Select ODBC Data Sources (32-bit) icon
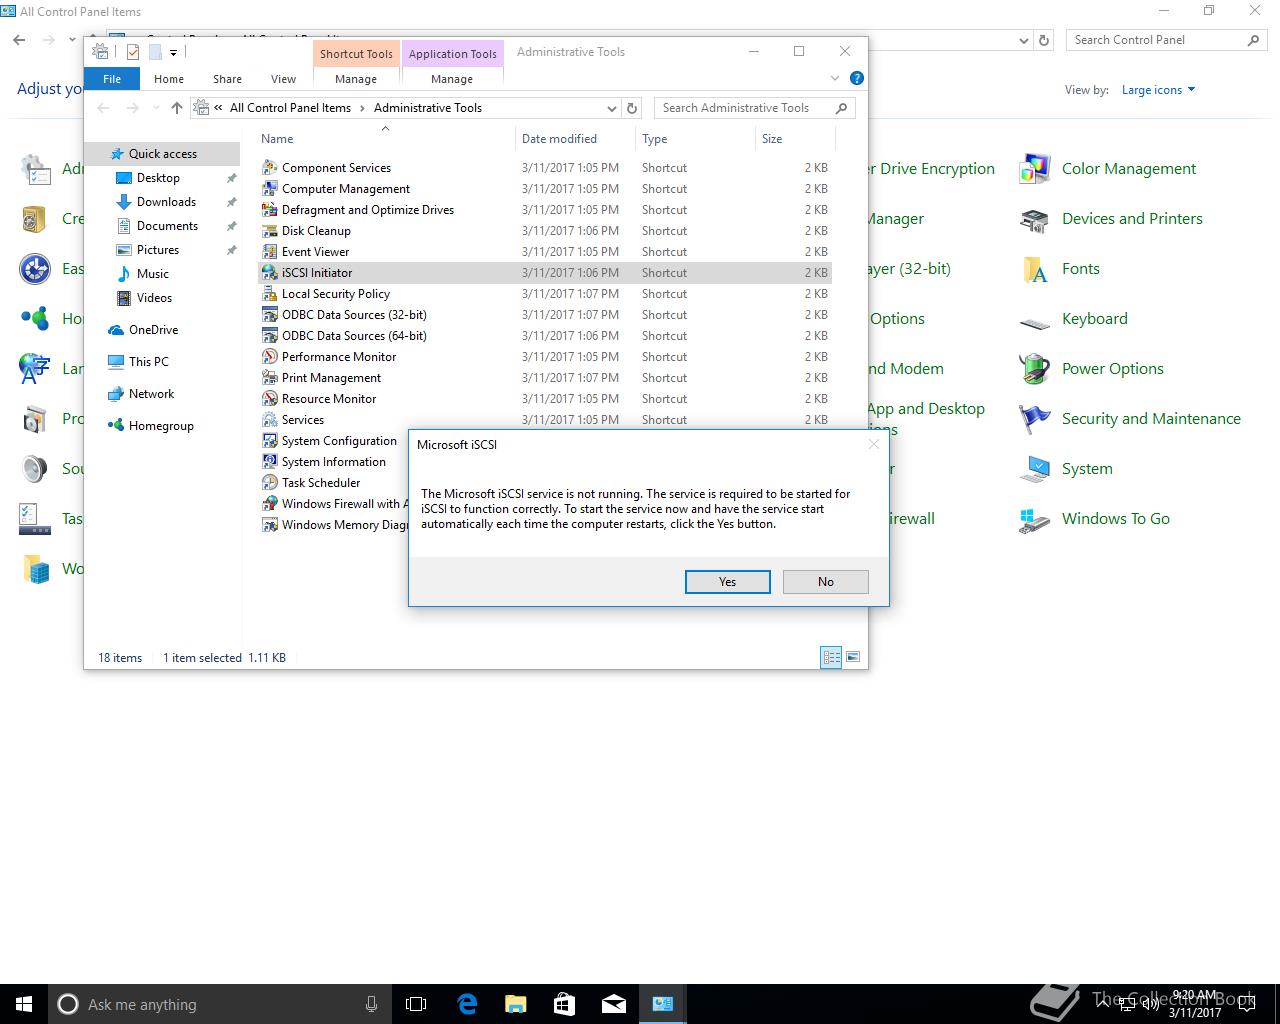Image resolution: width=1280 pixels, height=1024 pixels. tap(269, 315)
